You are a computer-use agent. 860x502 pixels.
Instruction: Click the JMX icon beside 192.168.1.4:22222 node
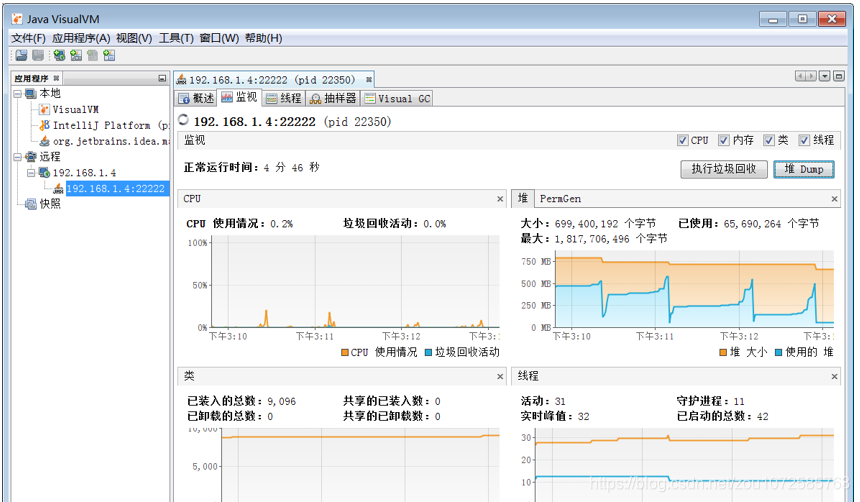pyautogui.click(x=58, y=189)
